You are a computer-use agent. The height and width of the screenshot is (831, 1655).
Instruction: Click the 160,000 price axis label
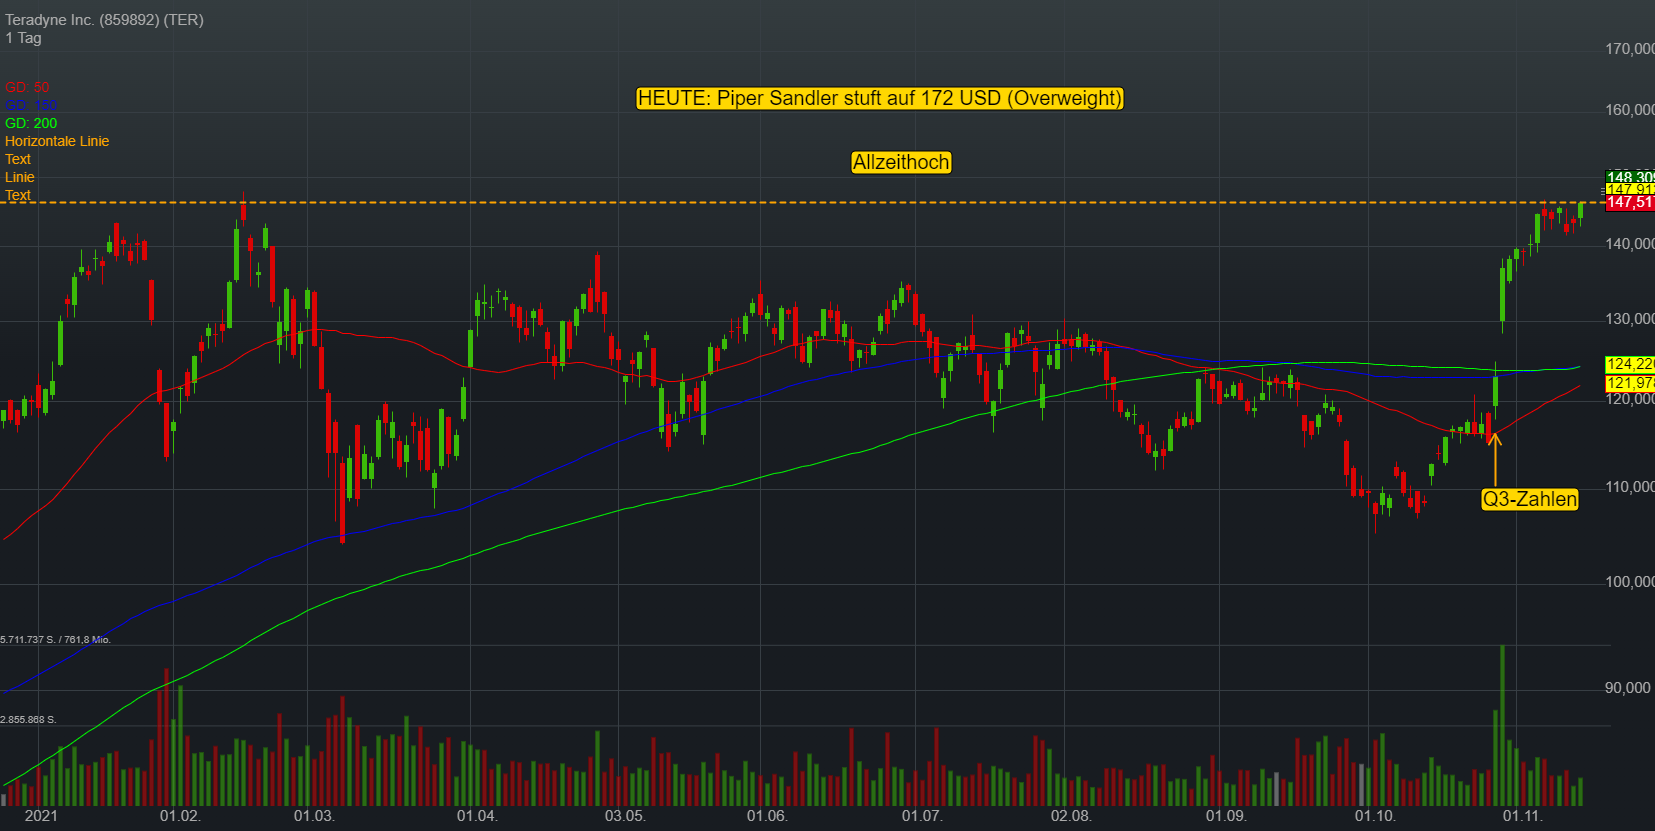point(1630,110)
